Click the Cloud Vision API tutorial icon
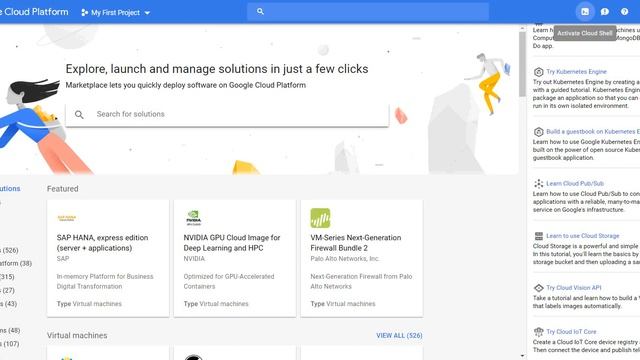The height and width of the screenshot is (360, 640). (538, 288)
